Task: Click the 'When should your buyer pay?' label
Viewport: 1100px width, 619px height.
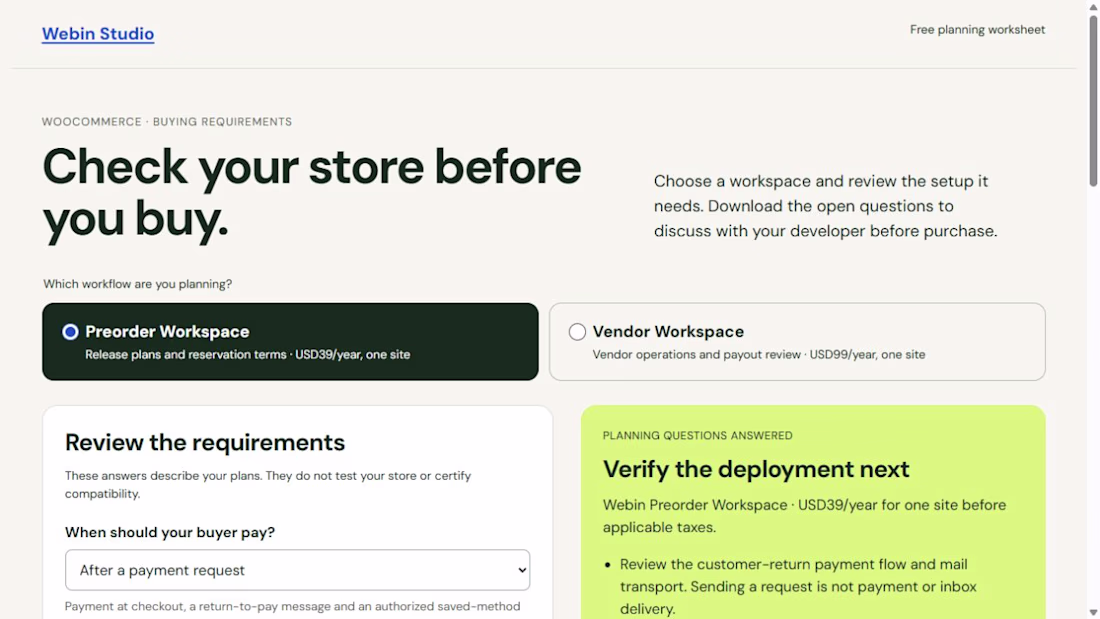Action: click(x=170, y=533)
